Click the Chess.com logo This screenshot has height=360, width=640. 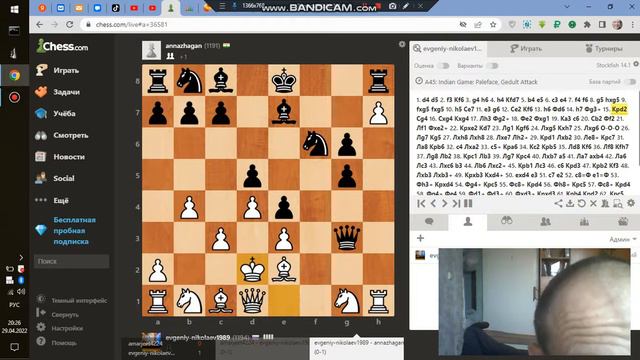pyautogui.click(x=62, y=46)
